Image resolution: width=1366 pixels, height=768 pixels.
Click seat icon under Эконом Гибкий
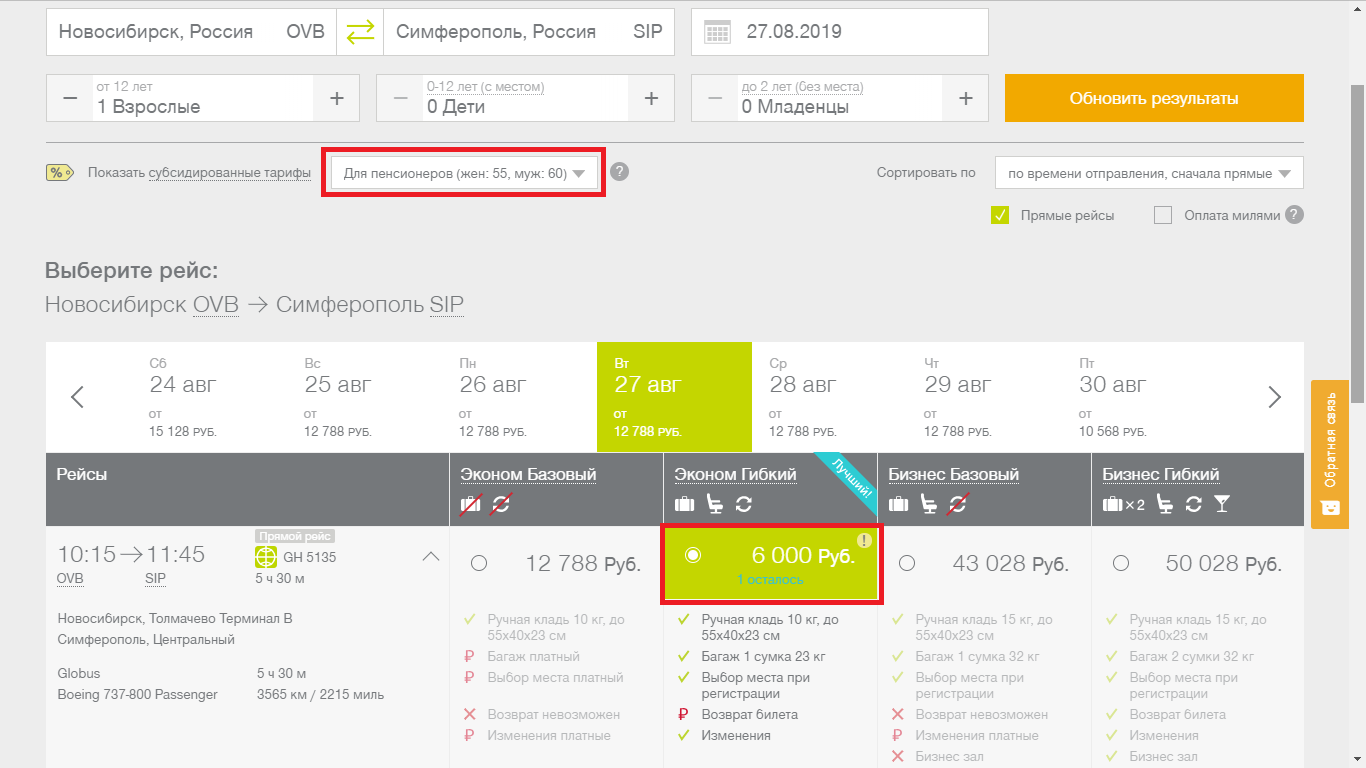714,504
